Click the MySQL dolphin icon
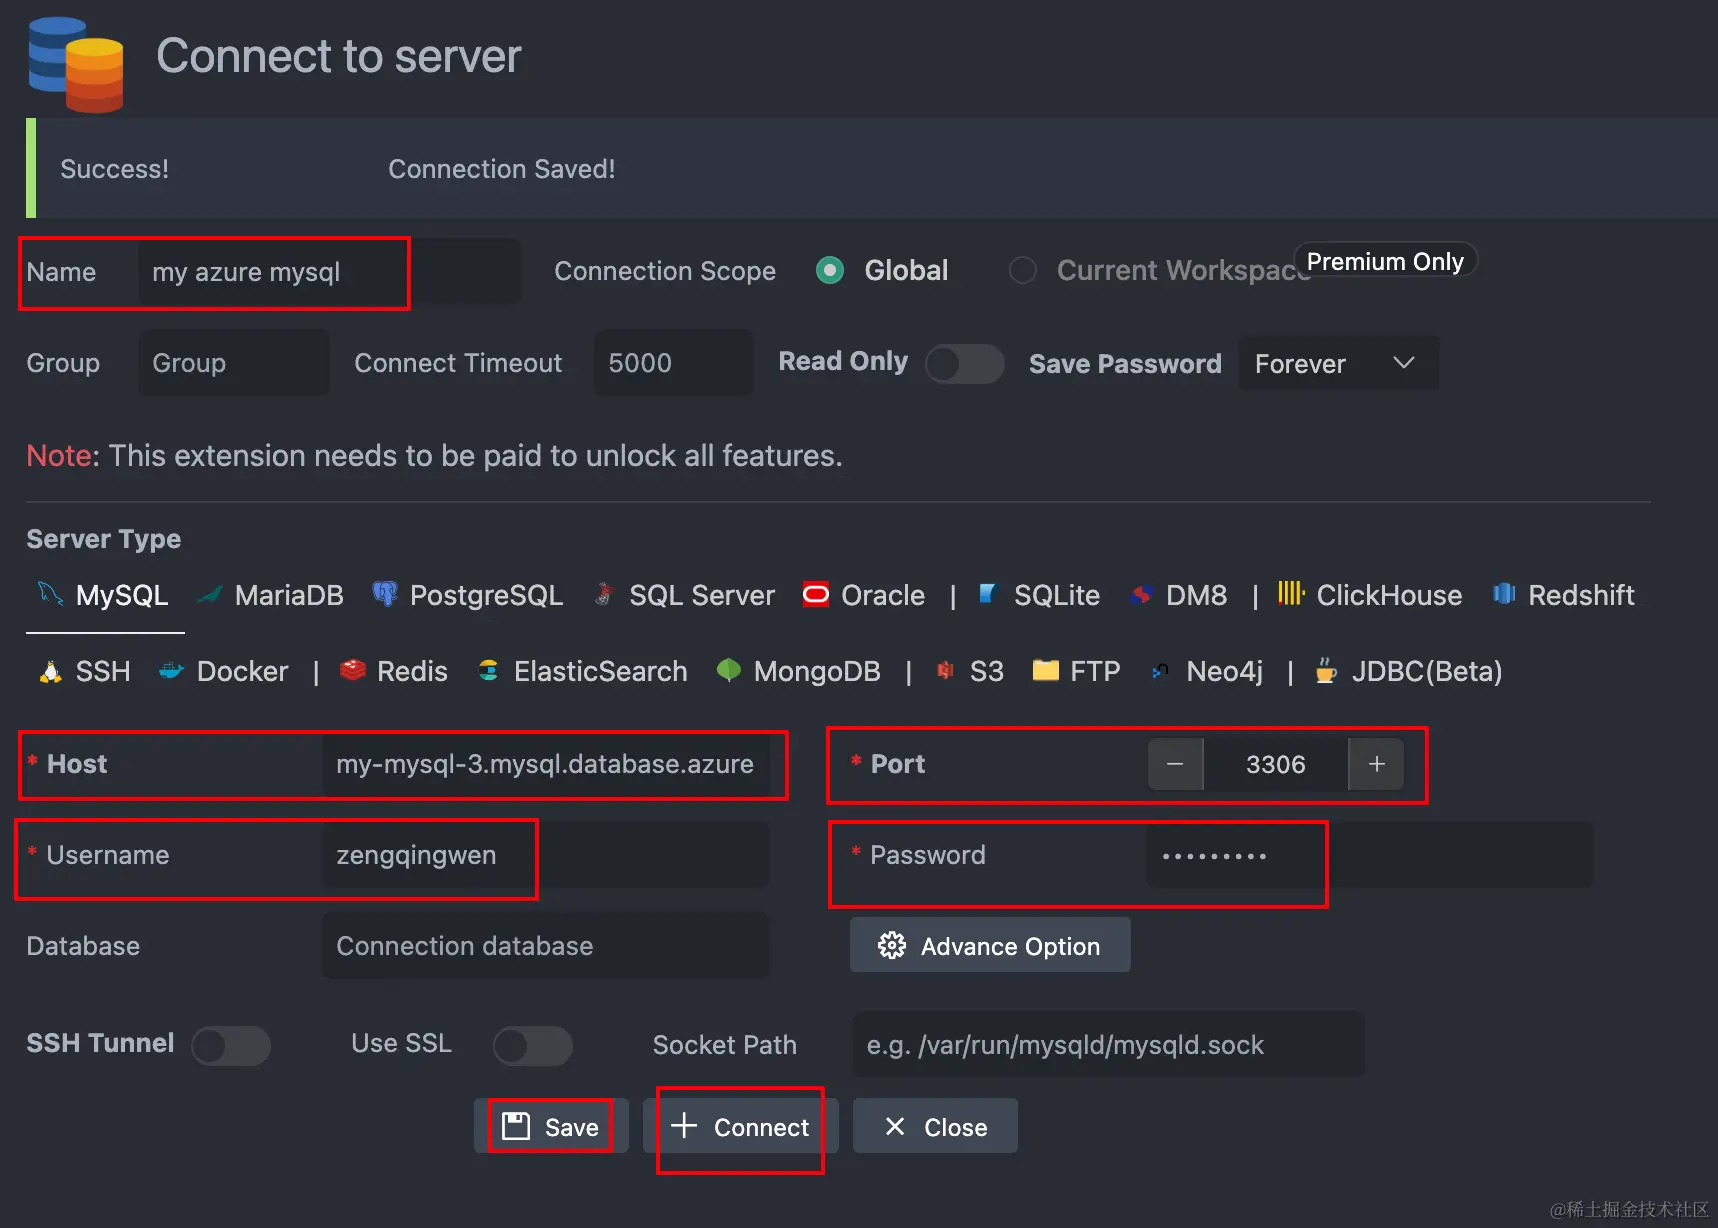 coord(50,593)
